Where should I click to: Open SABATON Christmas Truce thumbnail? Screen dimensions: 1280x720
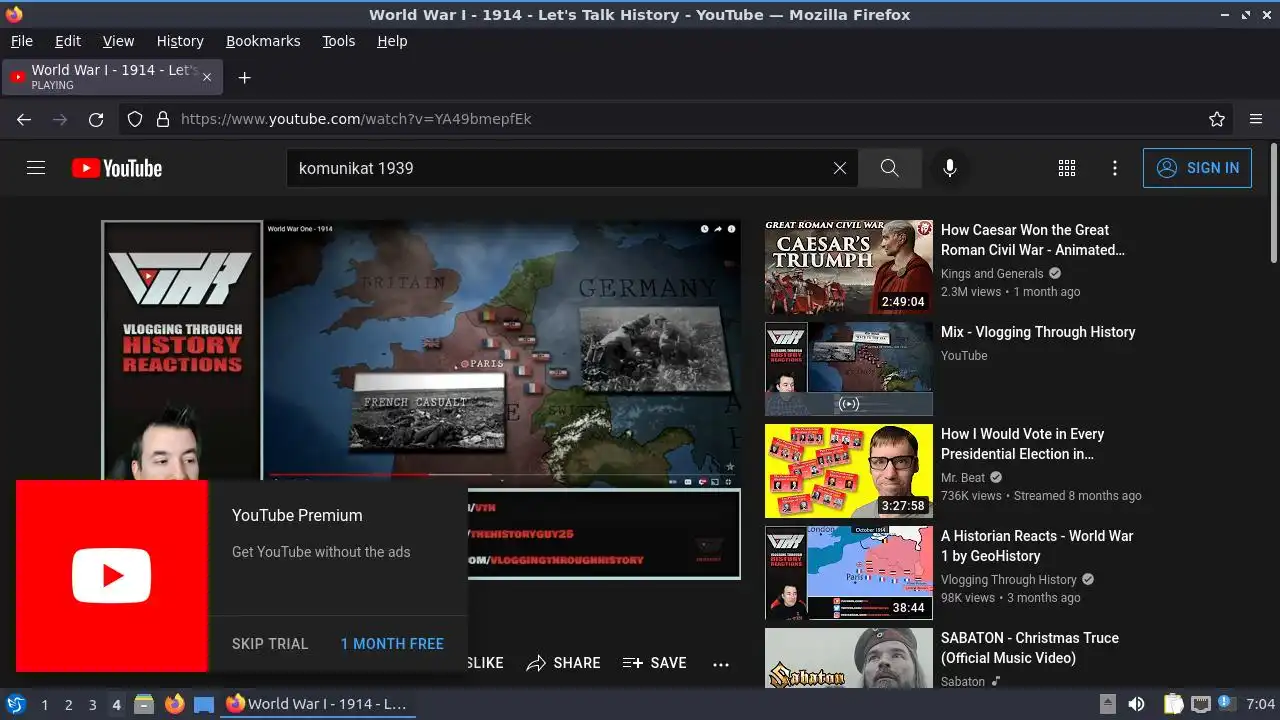click(x=849, y=658)
